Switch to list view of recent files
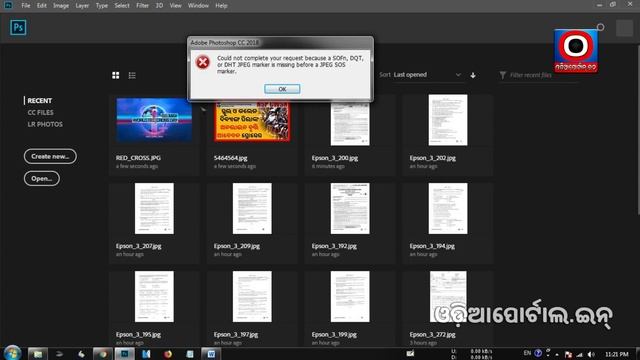The height and width of the screenshot is (360, 640). point(132,76)
